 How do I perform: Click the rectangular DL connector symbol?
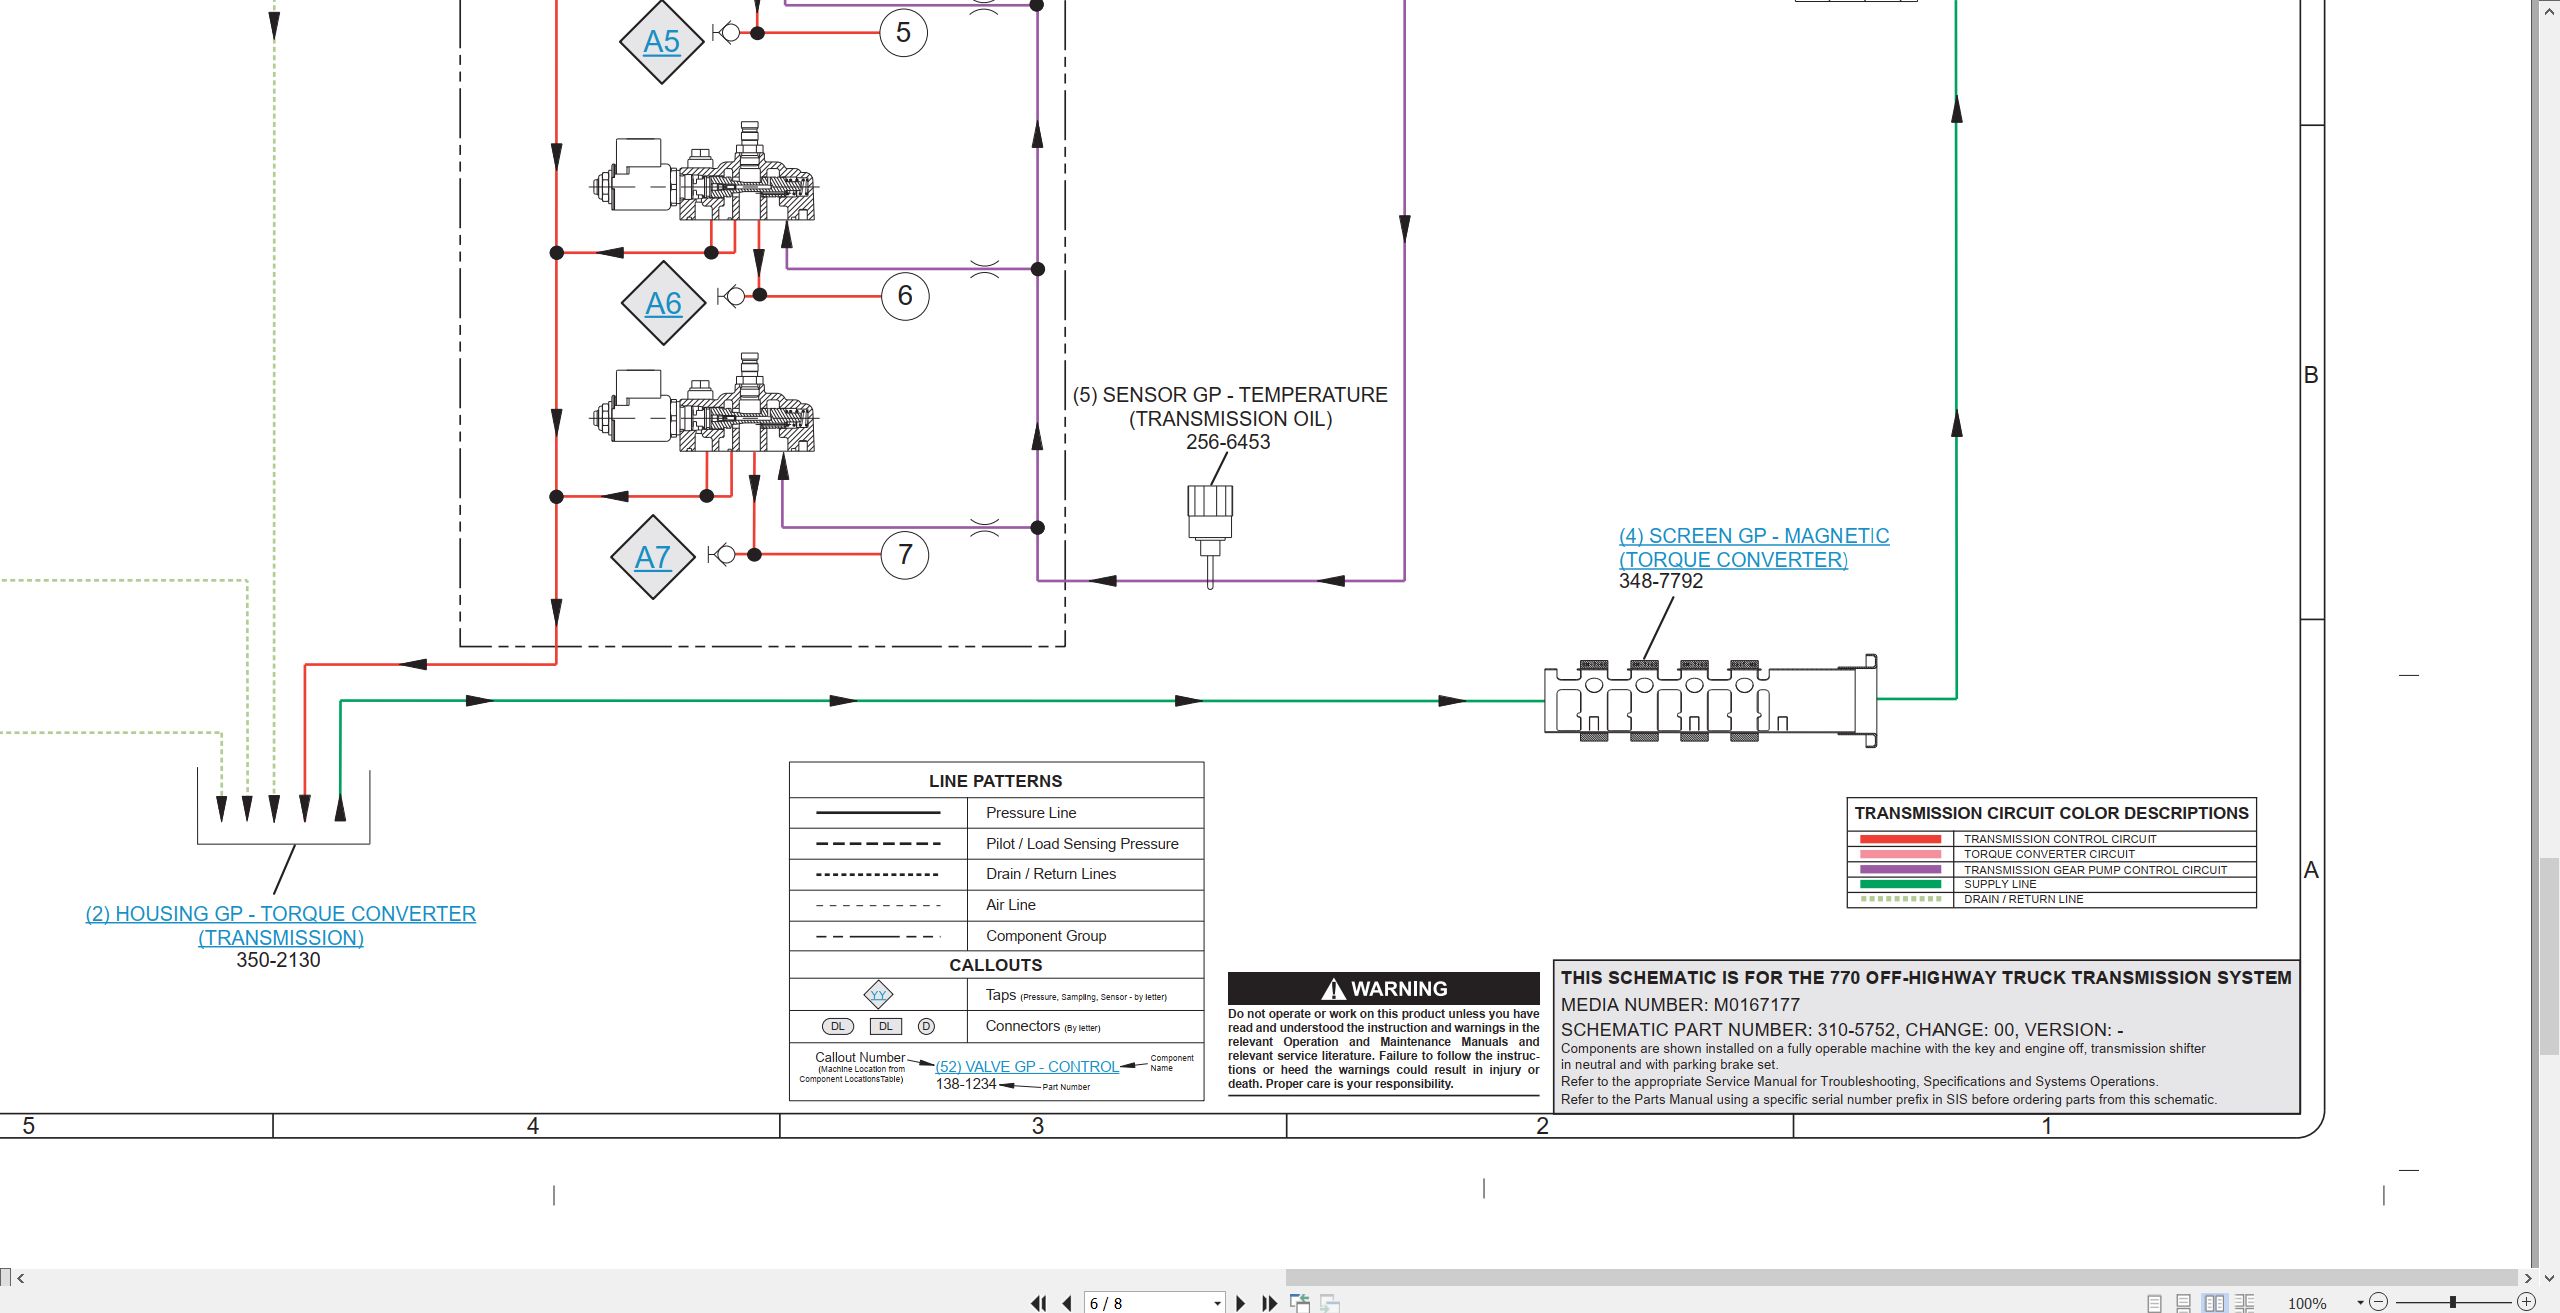click(886, 1026)
